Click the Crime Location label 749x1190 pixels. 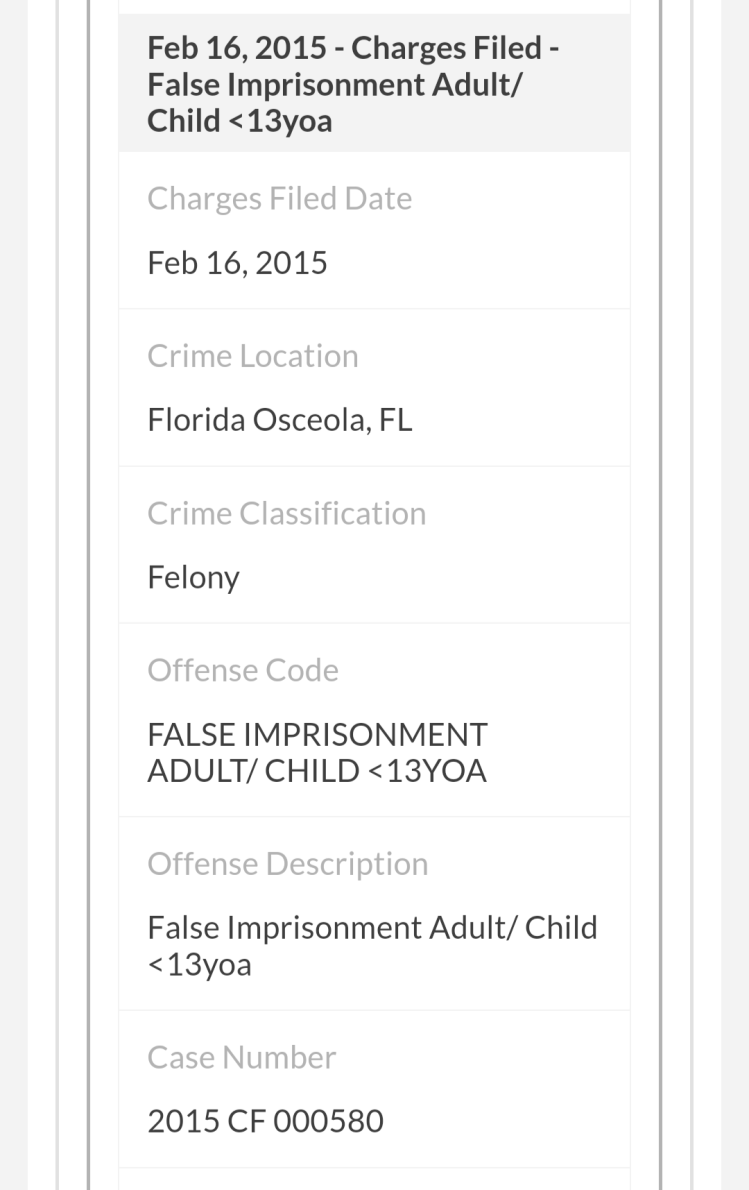coord(252,356)
